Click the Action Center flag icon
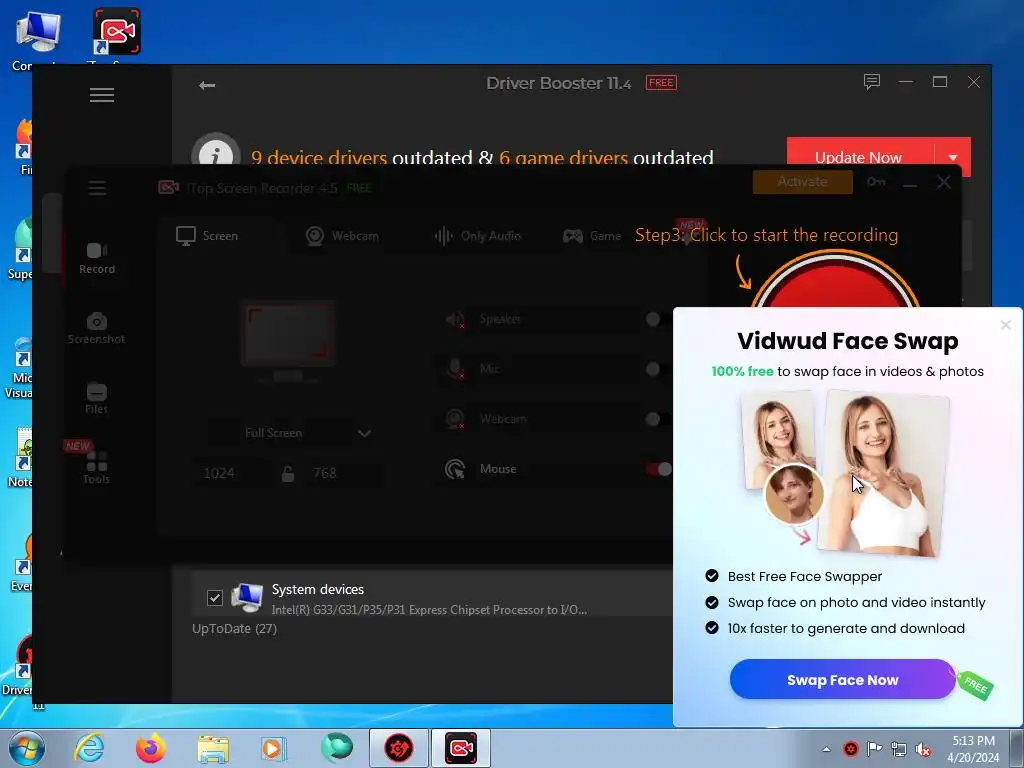The height and width of the screenshot is (768, 1024). (874, 749)
